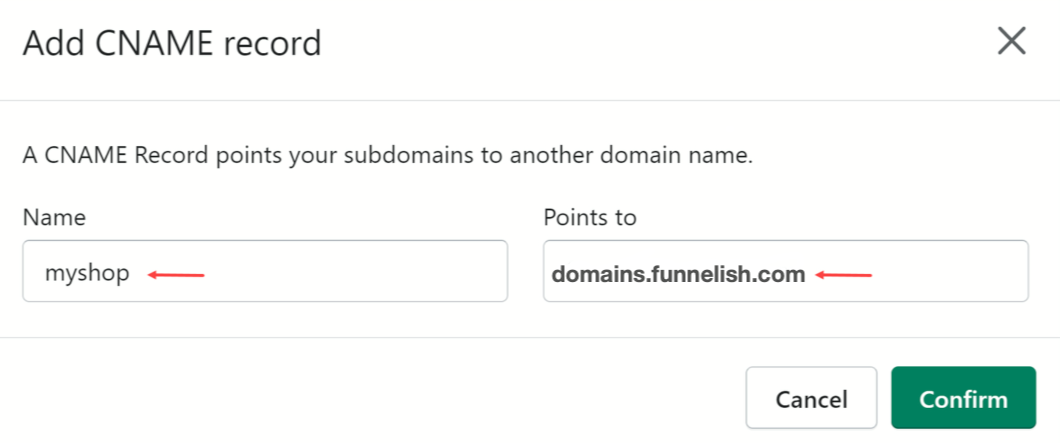This screenshot has width=1060, height=443.
Task: Click the red arrow beside domains.funnelish.com
Action: [x=844, y=274]
